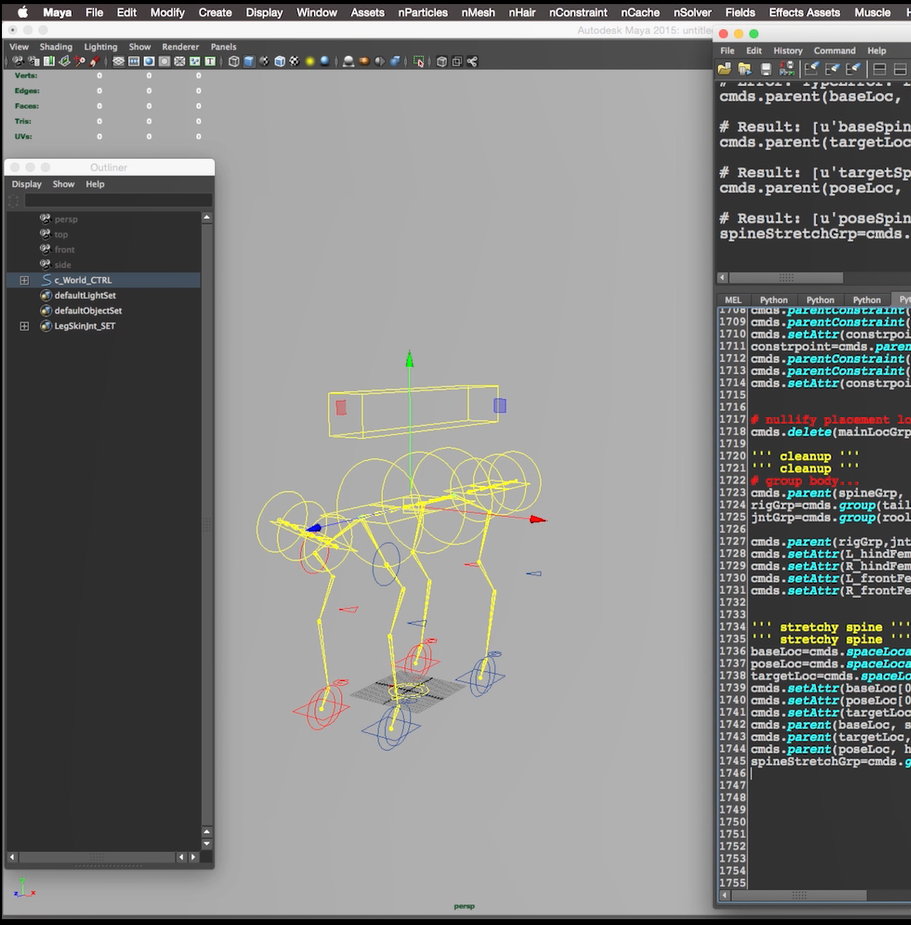Enable Wireframe display mode icon
Viewport: 911px width, 925px height.
(x=234, y=61)
